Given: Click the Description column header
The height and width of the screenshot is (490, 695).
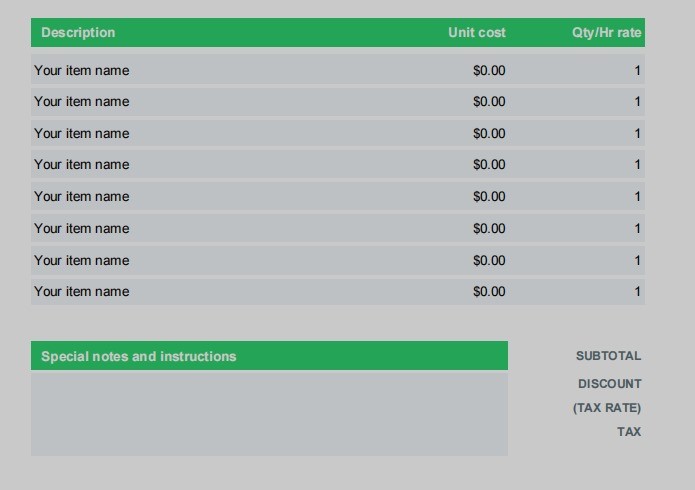Looking at the screenshot, I should pos(78,33).
